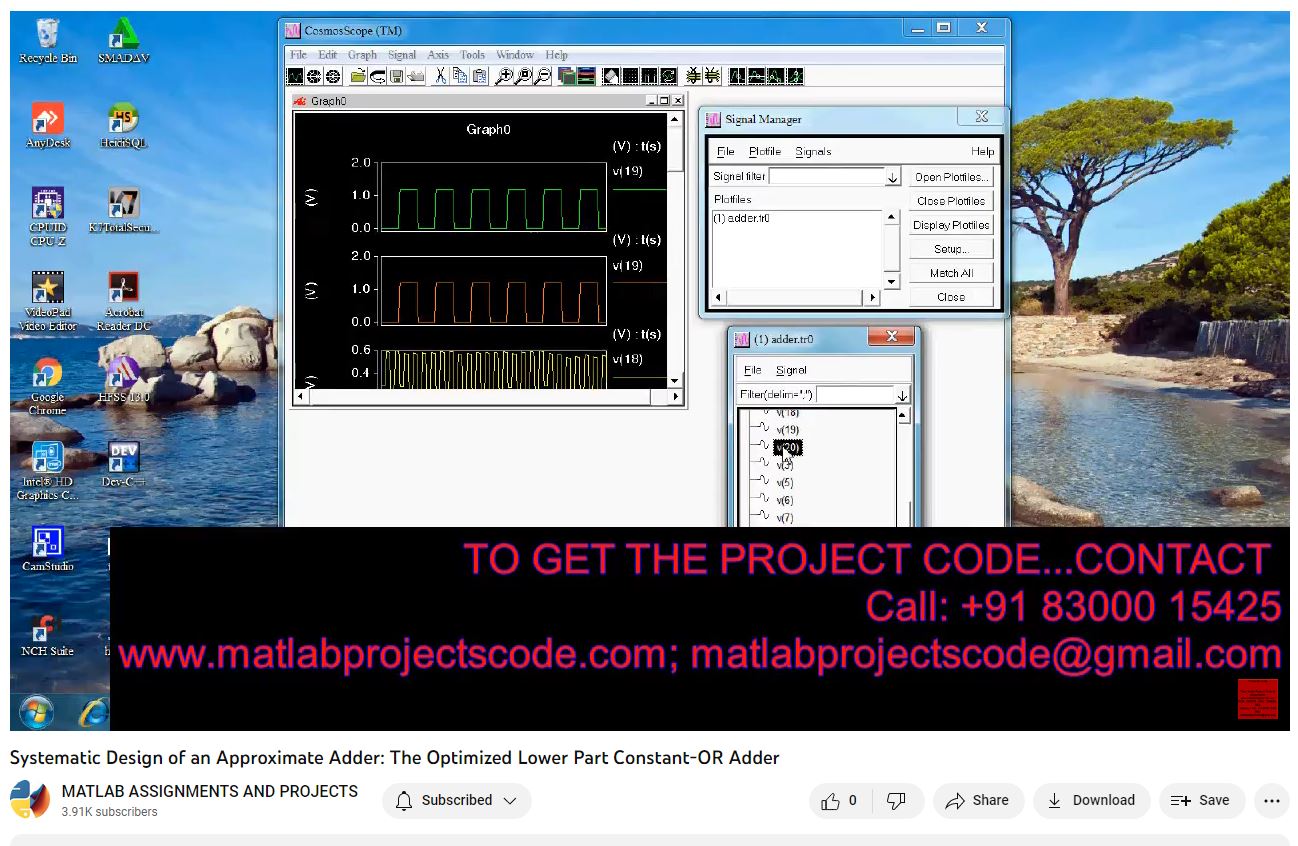Viewport: 1298px width, 846px height.
Task: Dislike the video with thumbs down
Action: [x=897, y=801]
